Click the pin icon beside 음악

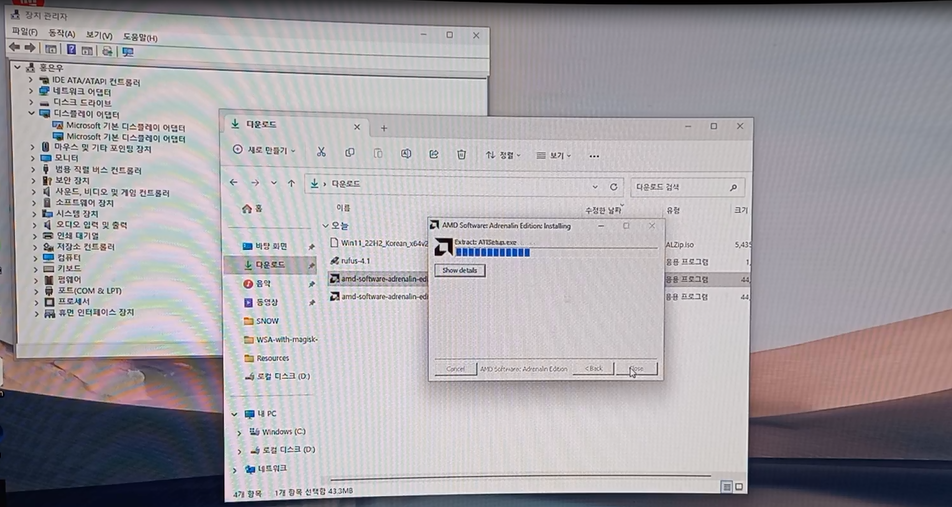click(x=311, y=284)
